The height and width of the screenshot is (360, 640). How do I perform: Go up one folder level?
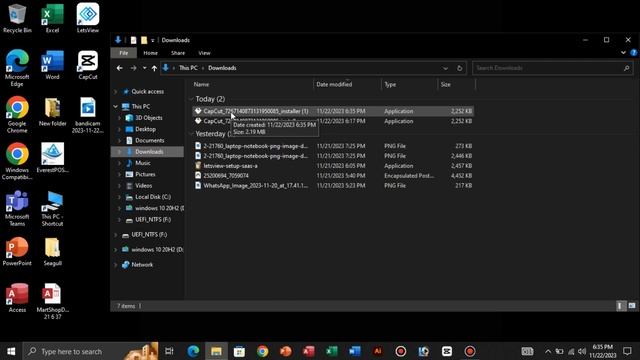154,68
